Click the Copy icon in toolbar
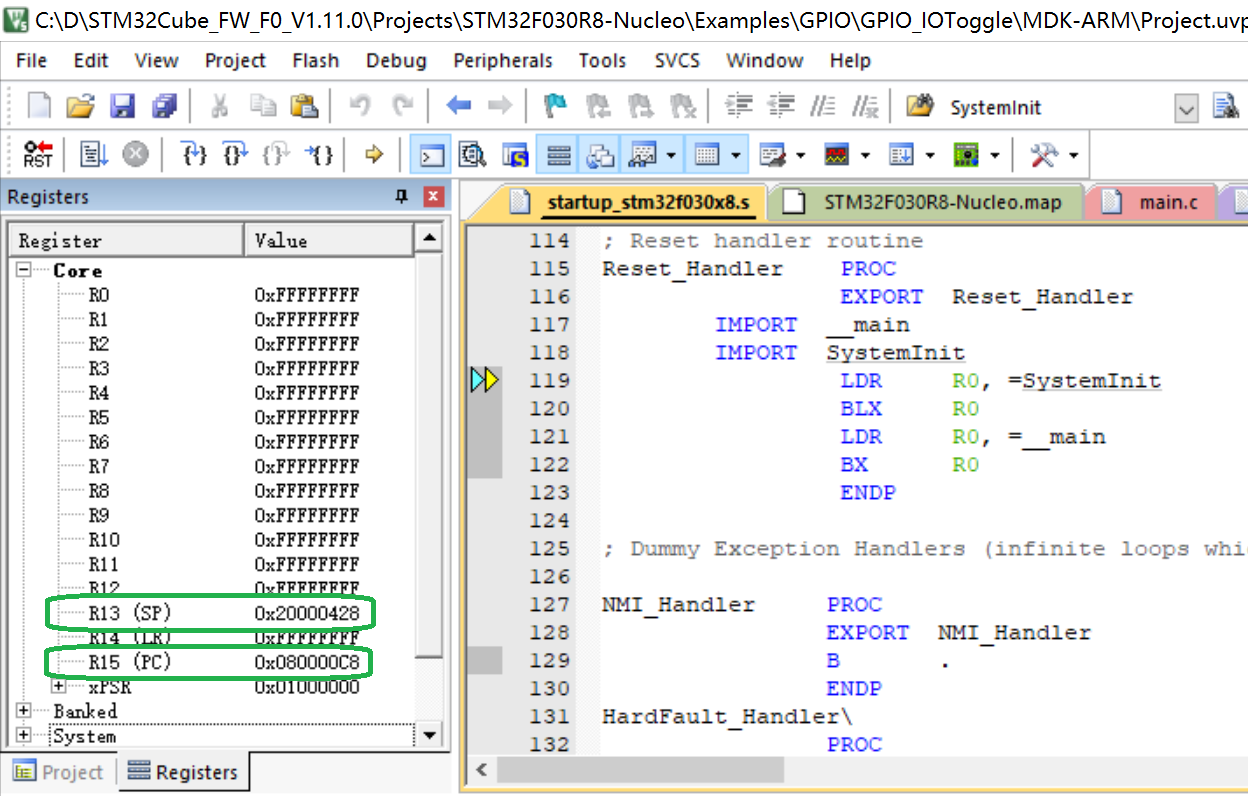This screenshot has width=1248, height=796. pos(262,106)
